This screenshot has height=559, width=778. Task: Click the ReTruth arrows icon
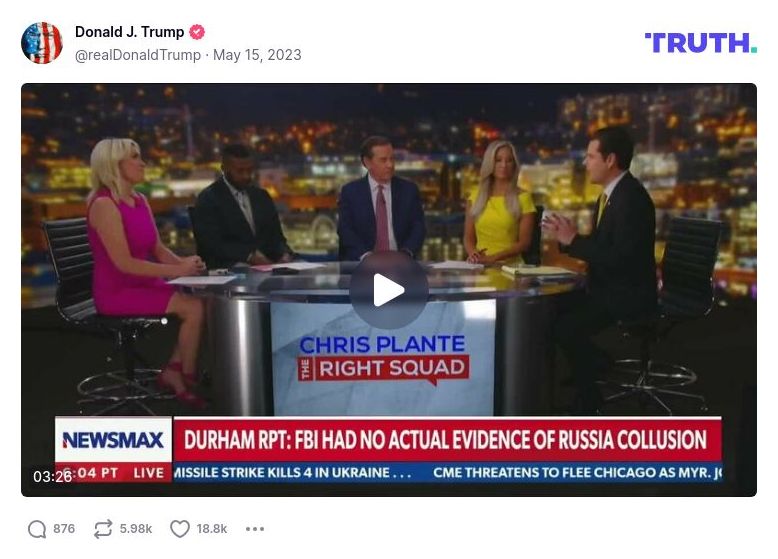point(103,529)
